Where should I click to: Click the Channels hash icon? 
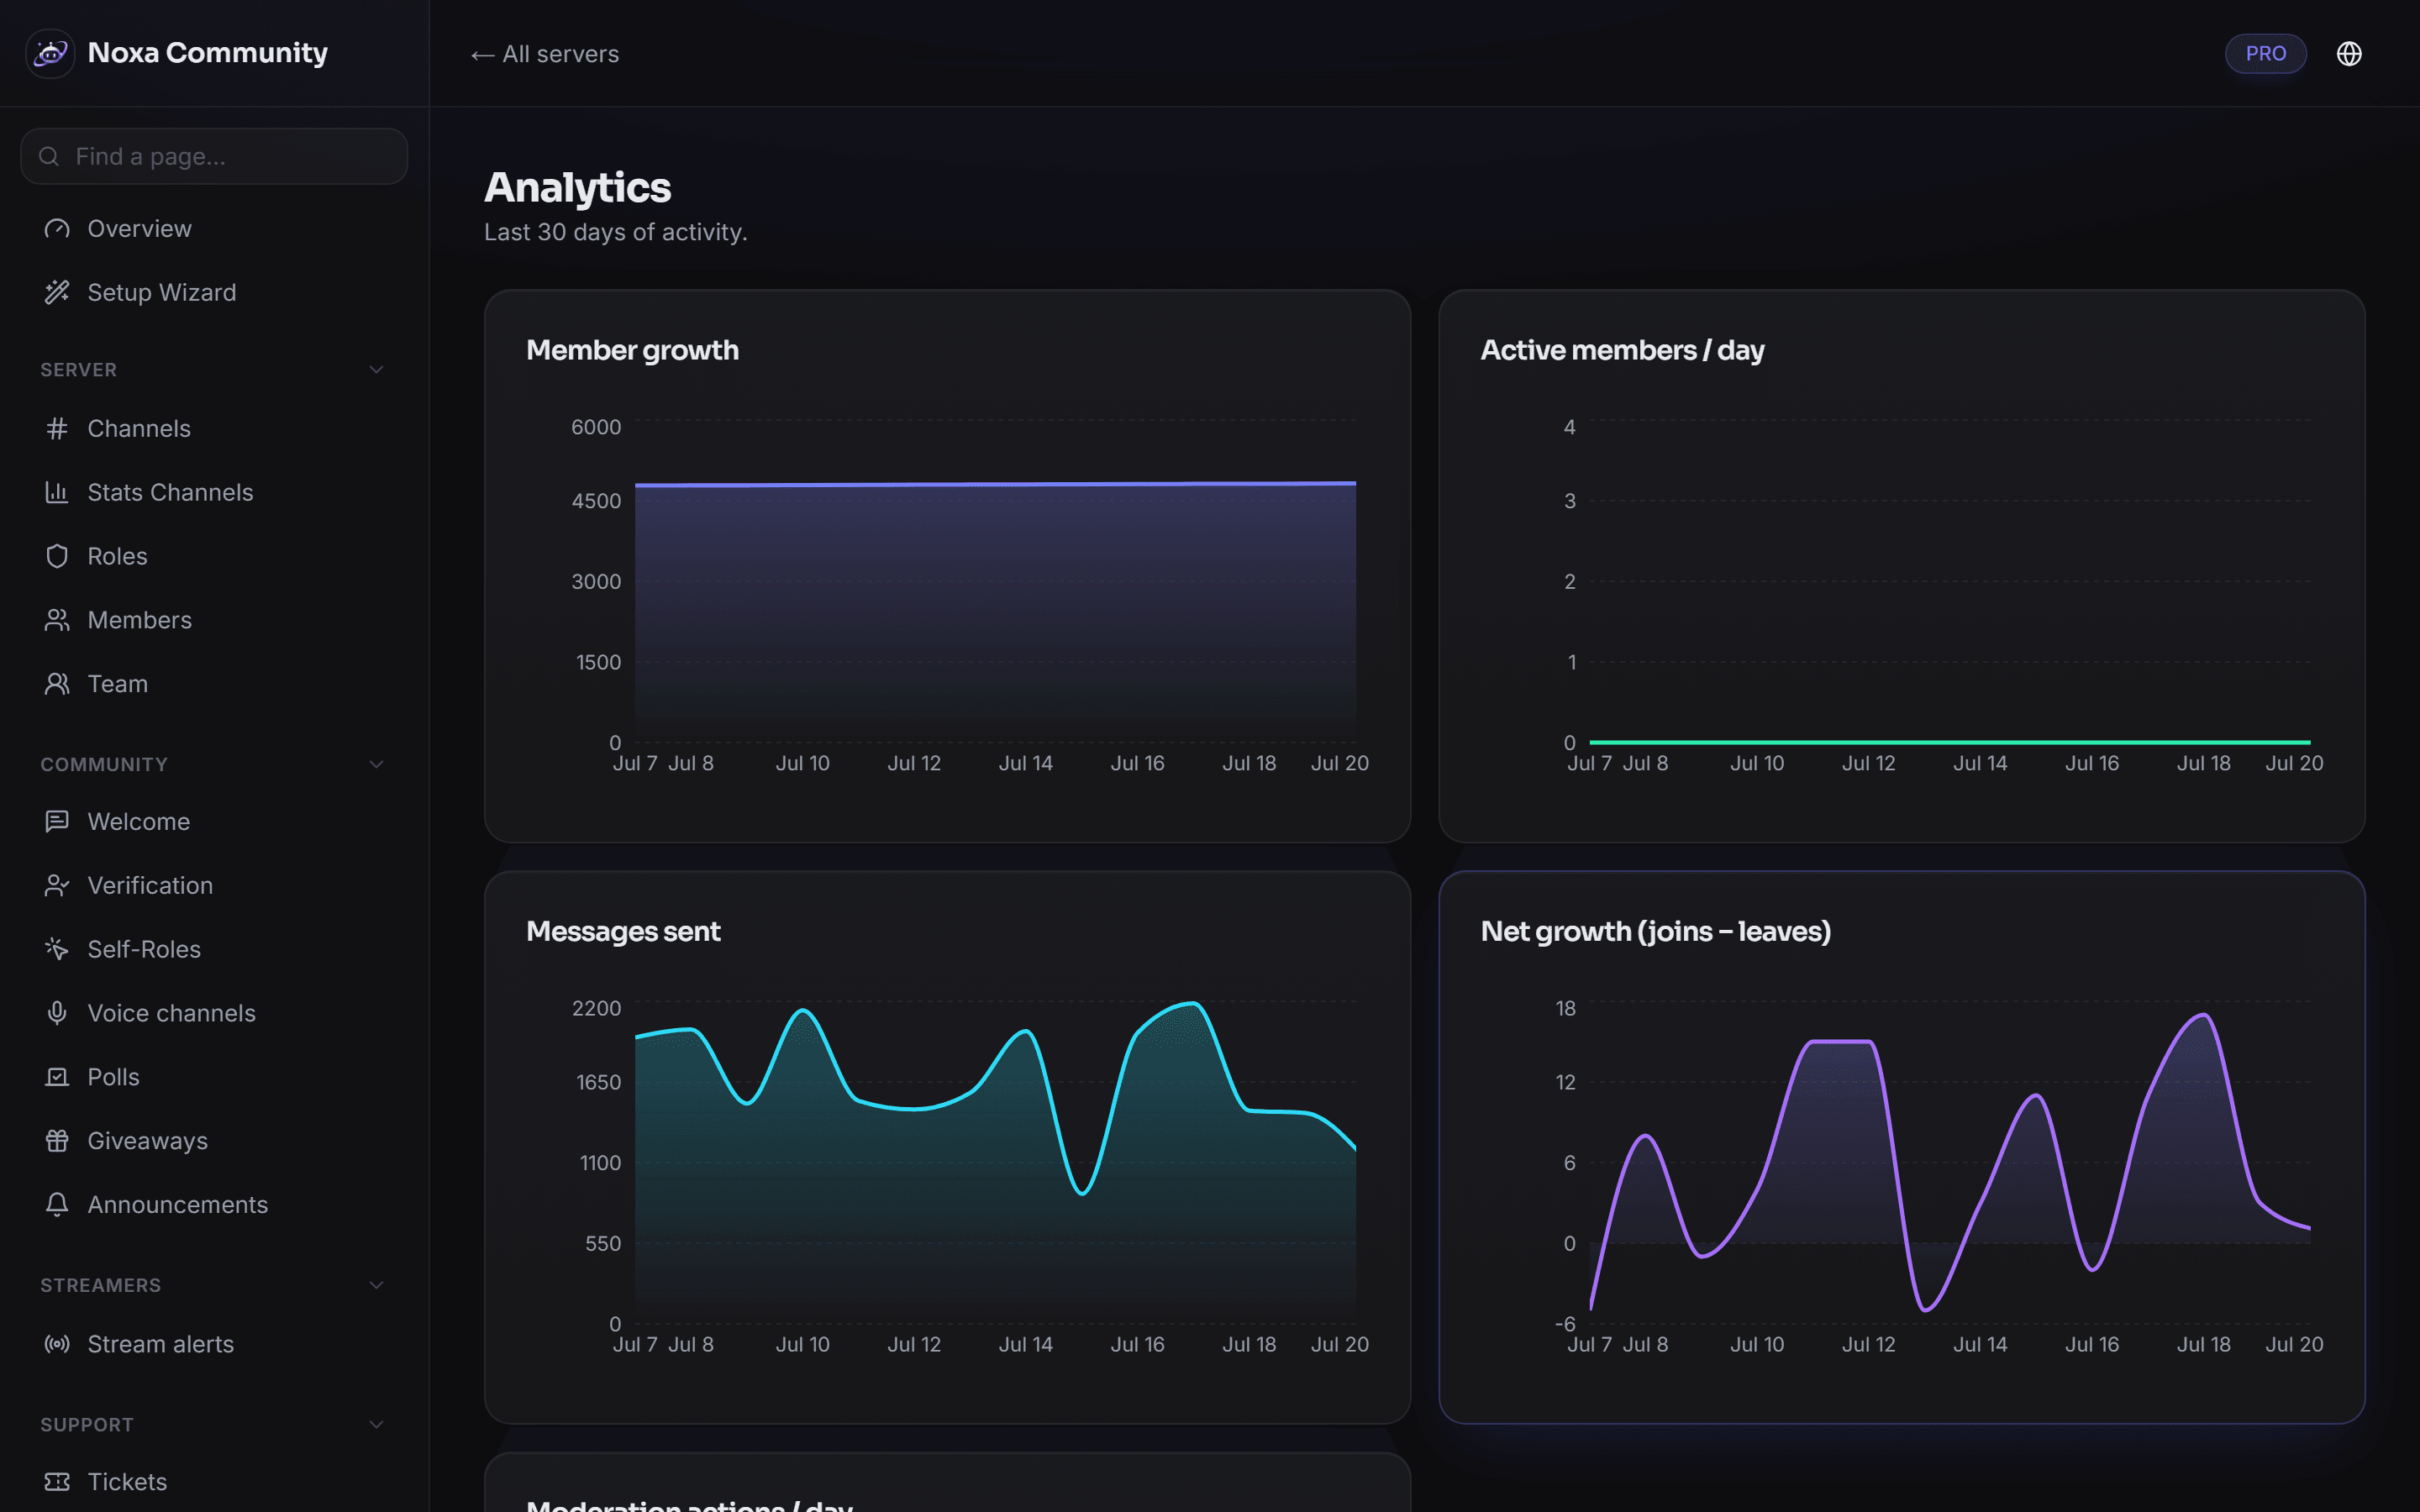(x=57, y=429)
